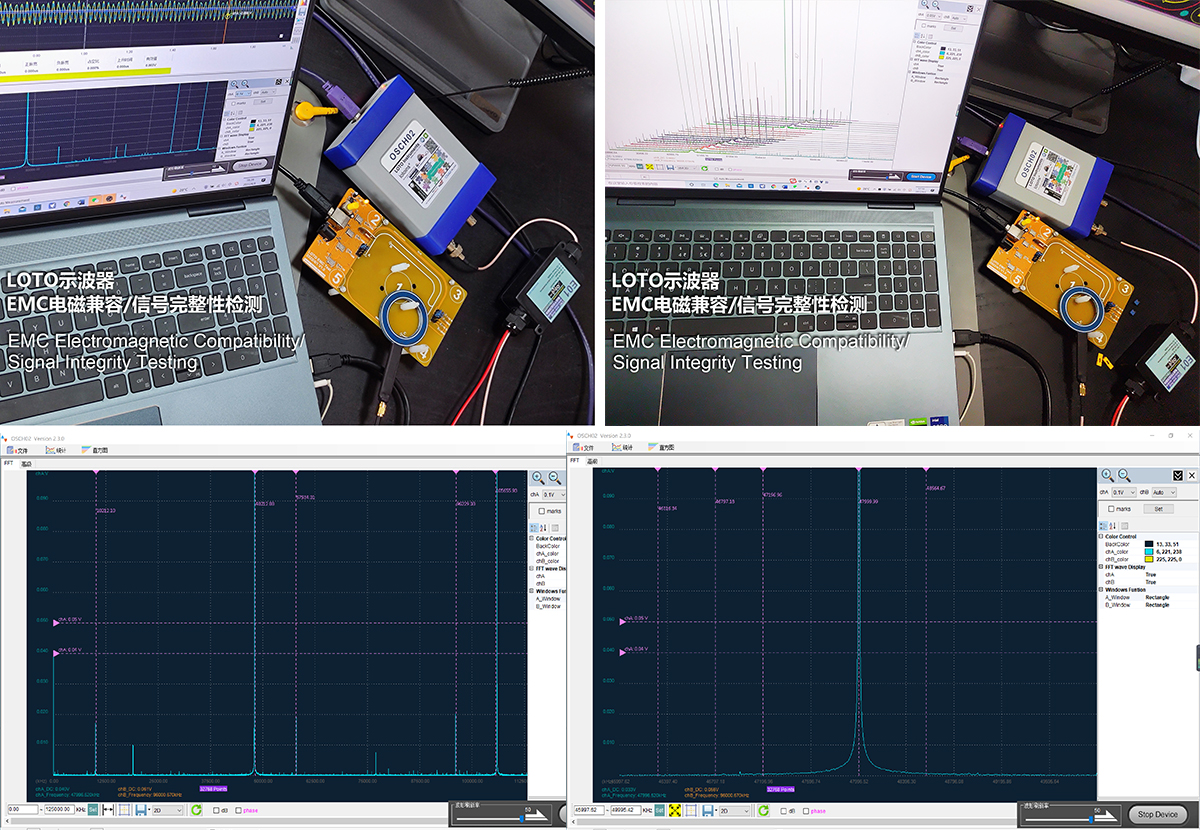
Task: Click the alphabetical sort icon in right property panel
Action: 1112,526
